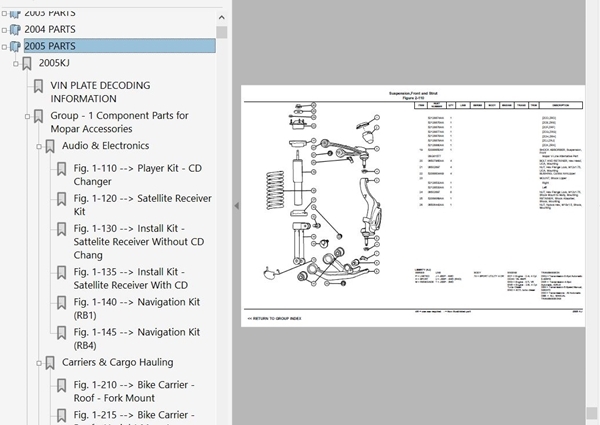600x425 pixels.
Task: Collapse the Carriers & Cargo Hauling node
Action: pyautogui.click(x=39, y=363)
